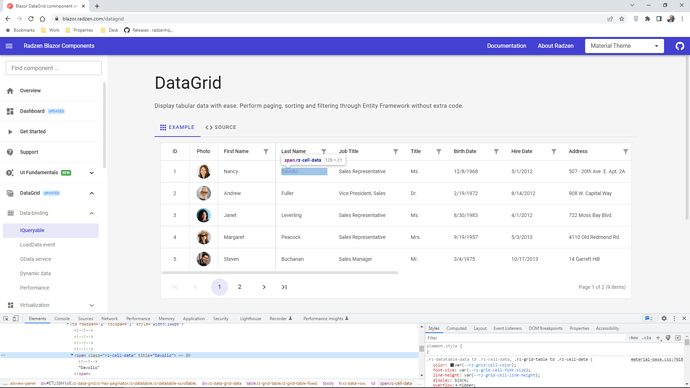
Task: Open a new browser tab
Action: pyautogui.click(x=97, y=6)
